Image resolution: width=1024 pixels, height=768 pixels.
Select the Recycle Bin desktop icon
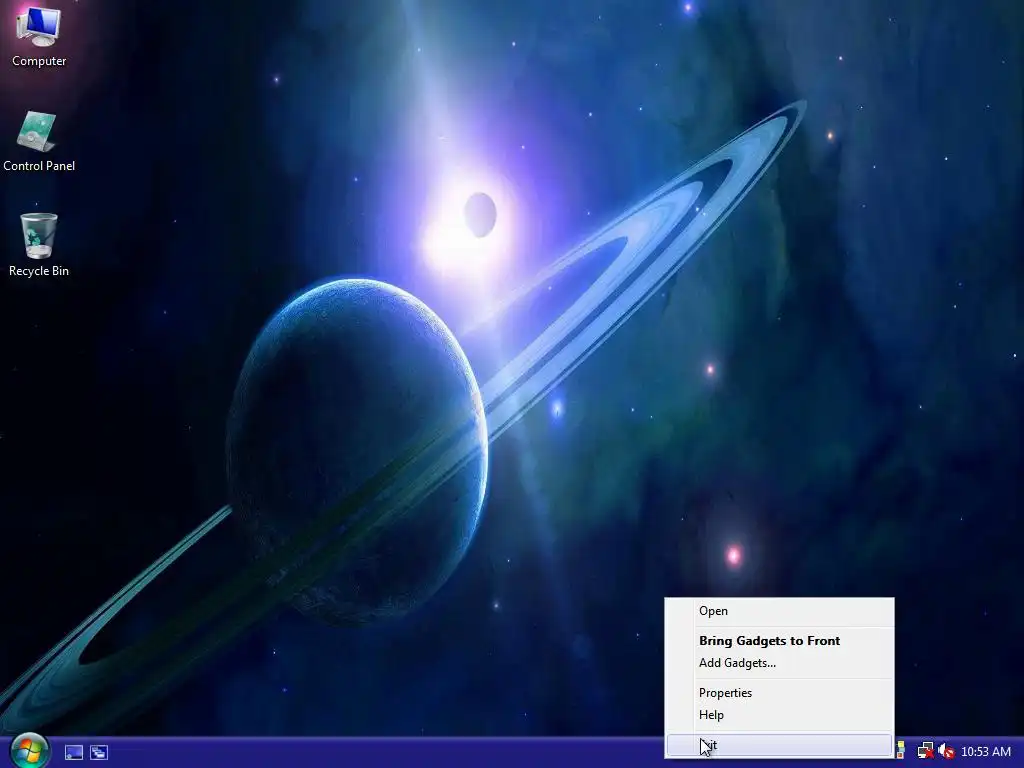click(x=39, y=246)
